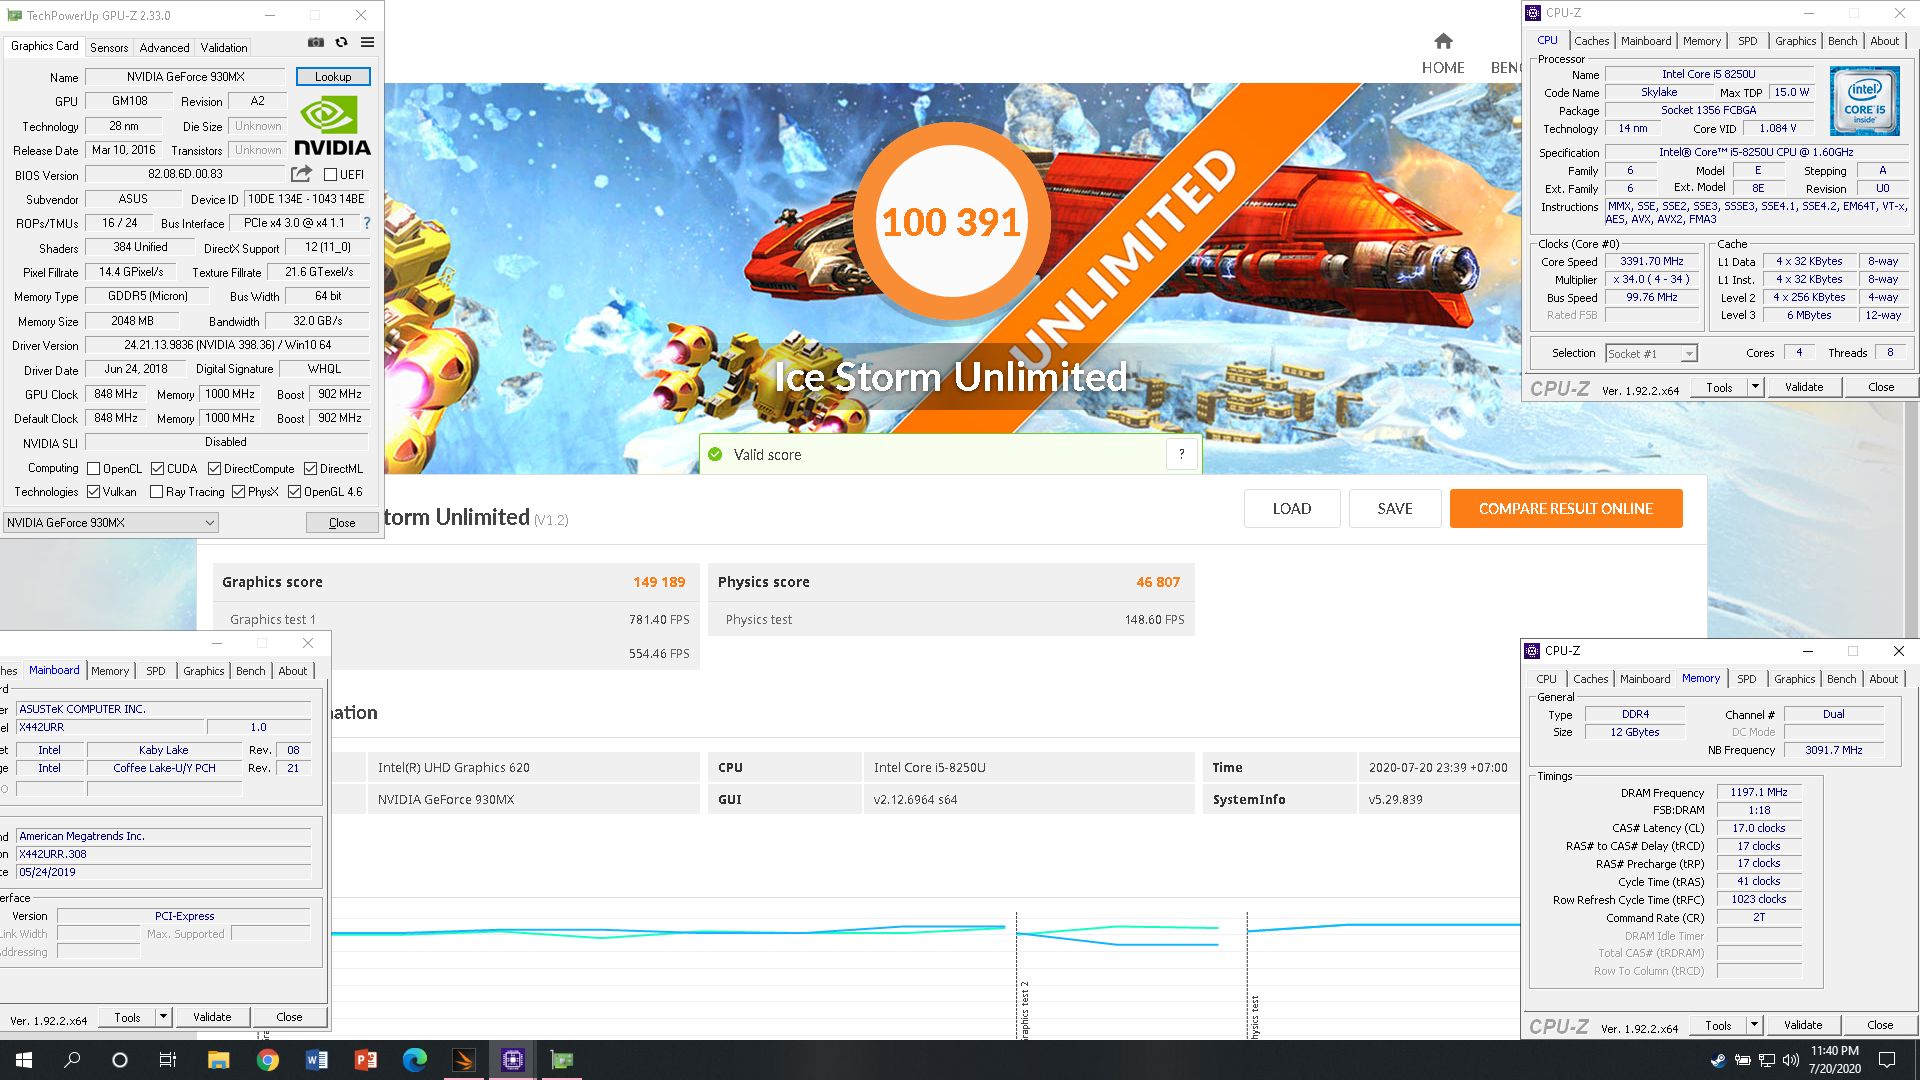Expand Tools dropdown arrow in Mainboard CPU-Z
Screen dimensions: 1920x1080
click(x=164, y=1017)
